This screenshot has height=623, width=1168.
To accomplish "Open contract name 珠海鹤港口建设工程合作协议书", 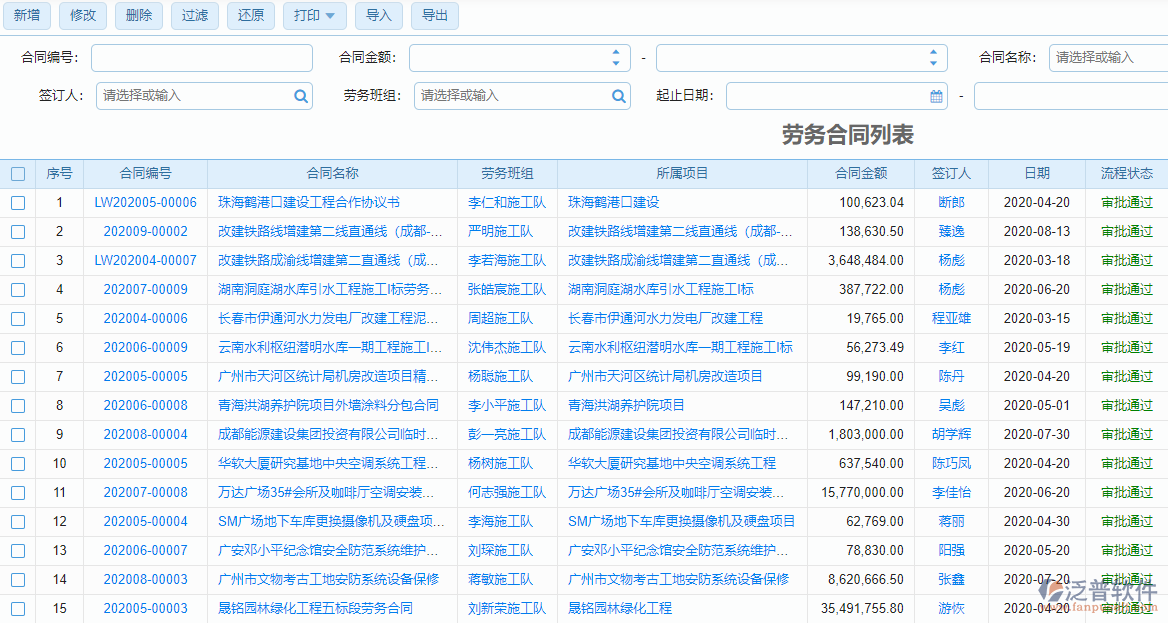I will 309,203.
